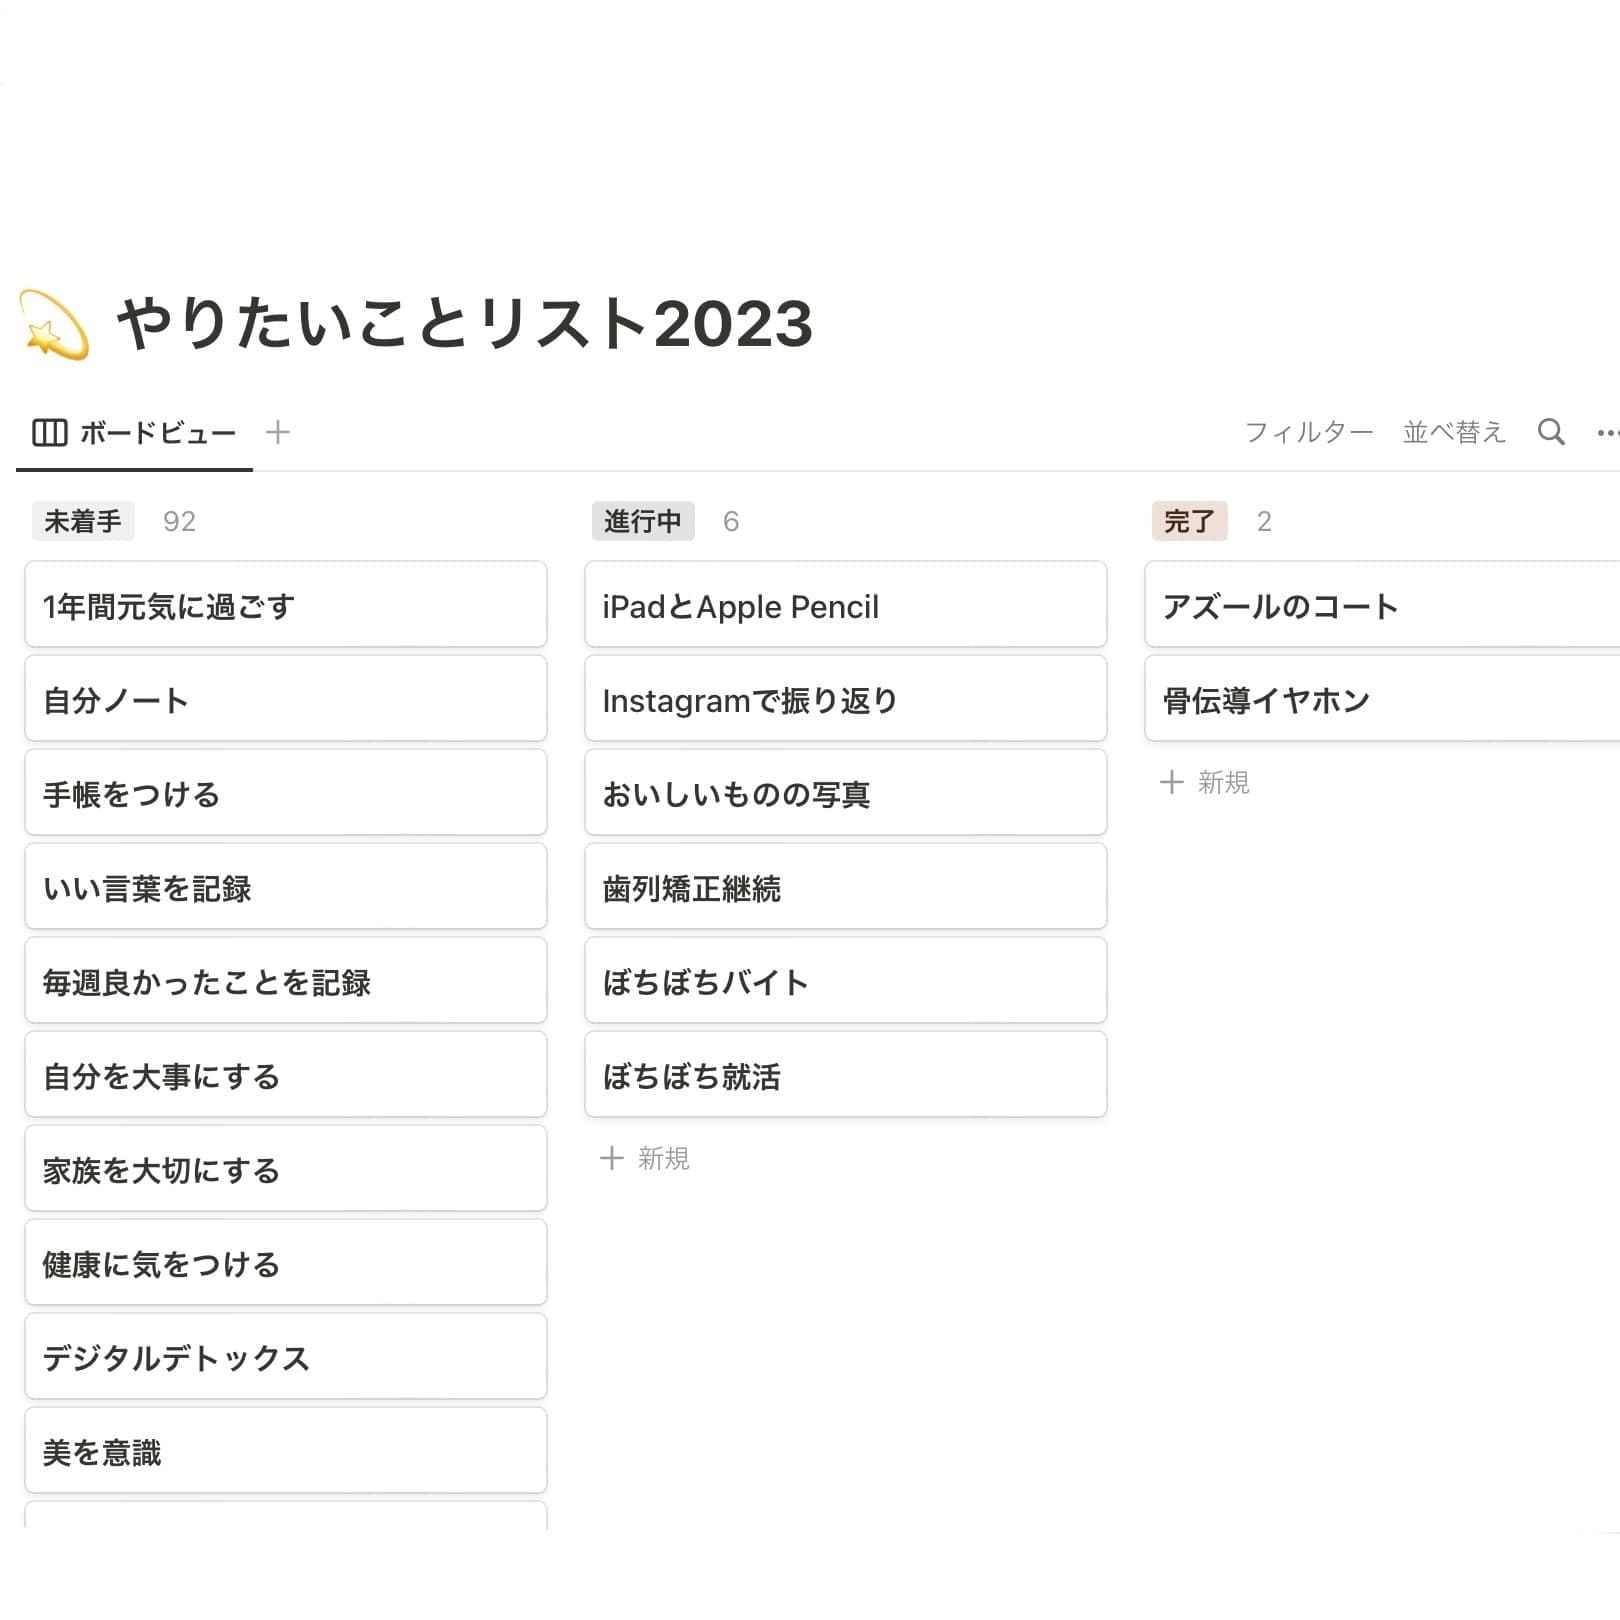Open the card 1年間元気に過ごす
Image resolution: width=1620 pixels, height=1620 pixels.
(x=285, y=605)
